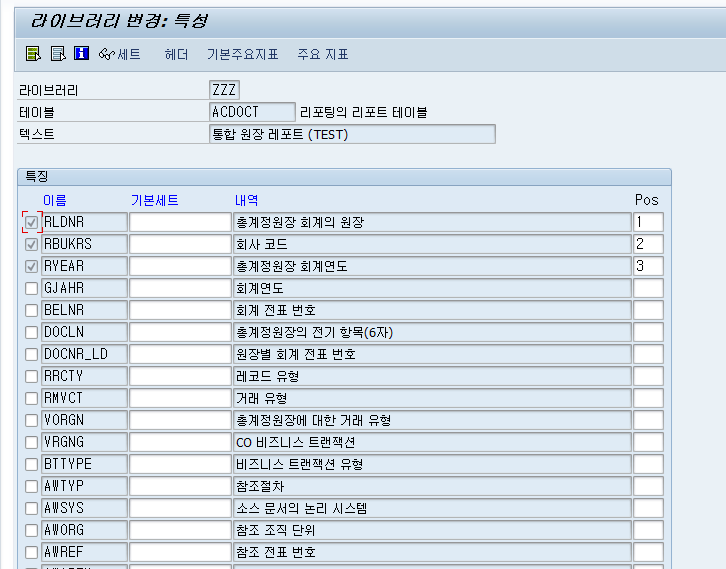Click the DOCNR_LD name cell
The image size is (726, 569).
84,354
